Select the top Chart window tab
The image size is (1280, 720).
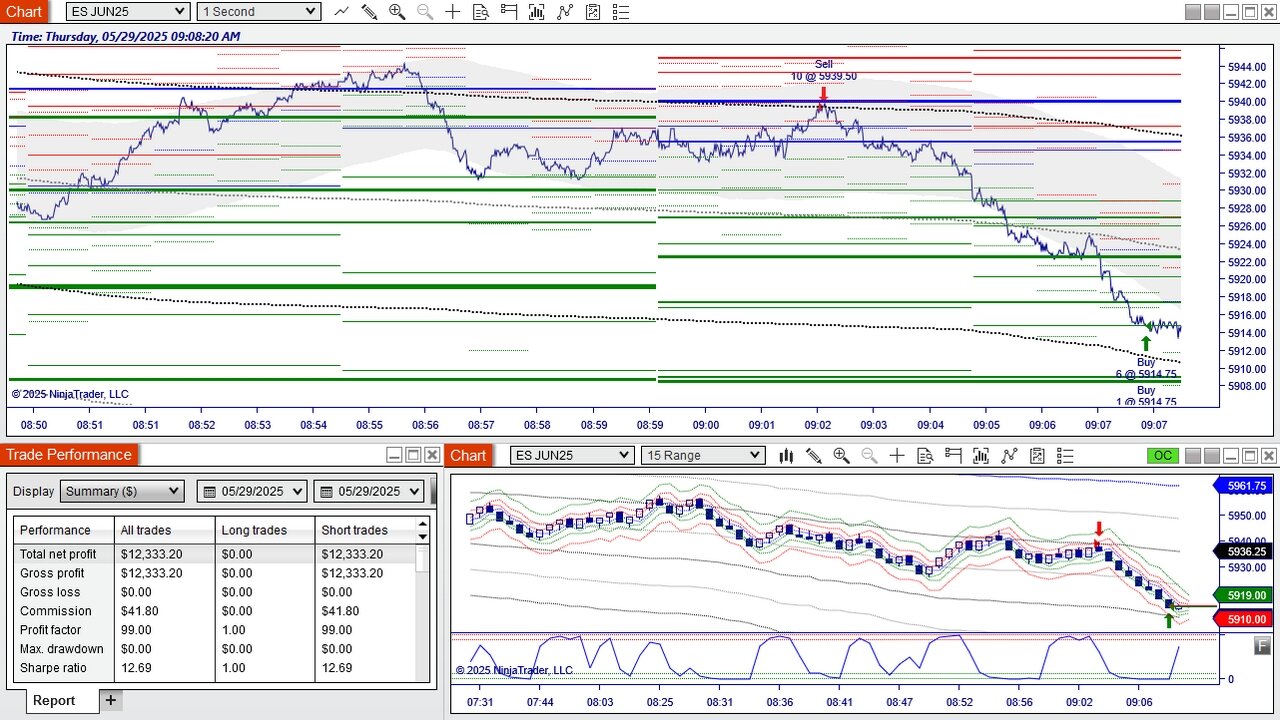[x=24, y=11]
